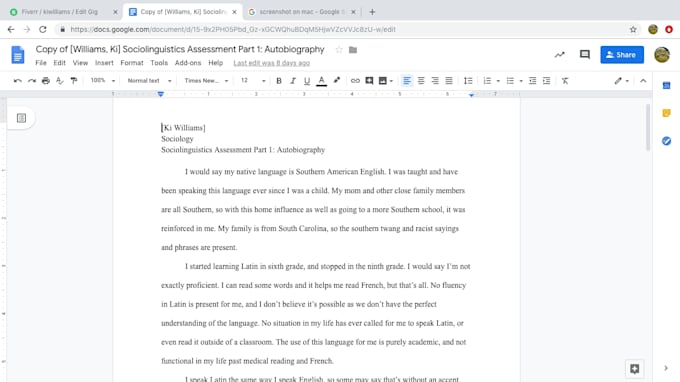Hide side panel with bottom chevron

click(x=666, y=368)
